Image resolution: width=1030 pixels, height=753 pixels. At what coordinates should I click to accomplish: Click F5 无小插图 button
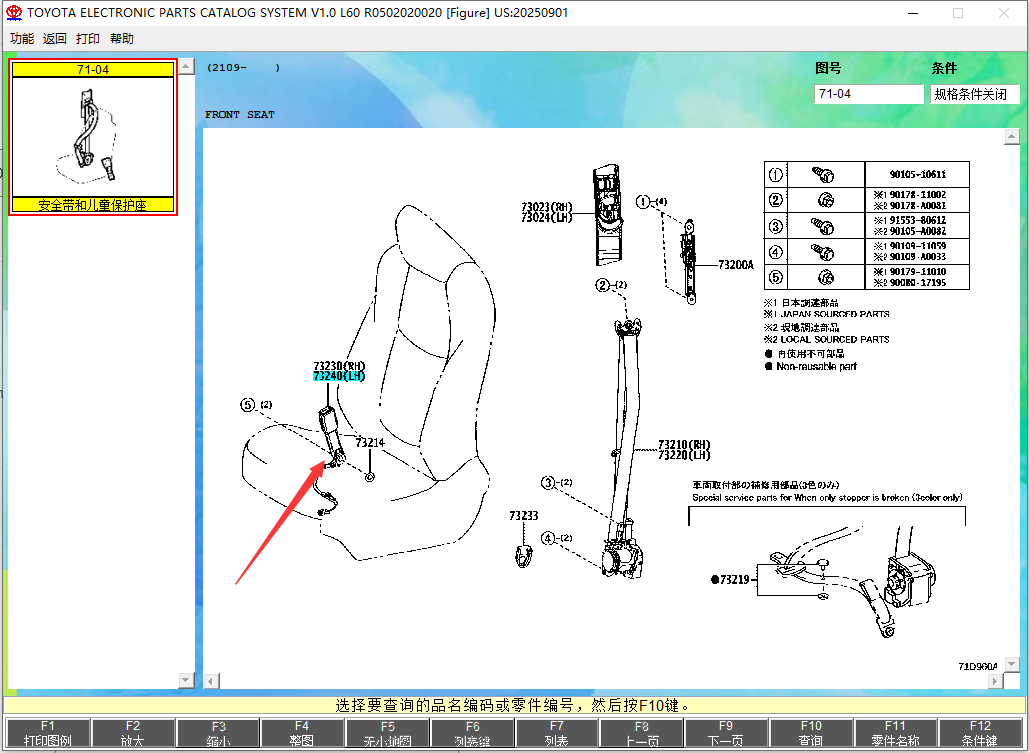(x=388, y=733)
